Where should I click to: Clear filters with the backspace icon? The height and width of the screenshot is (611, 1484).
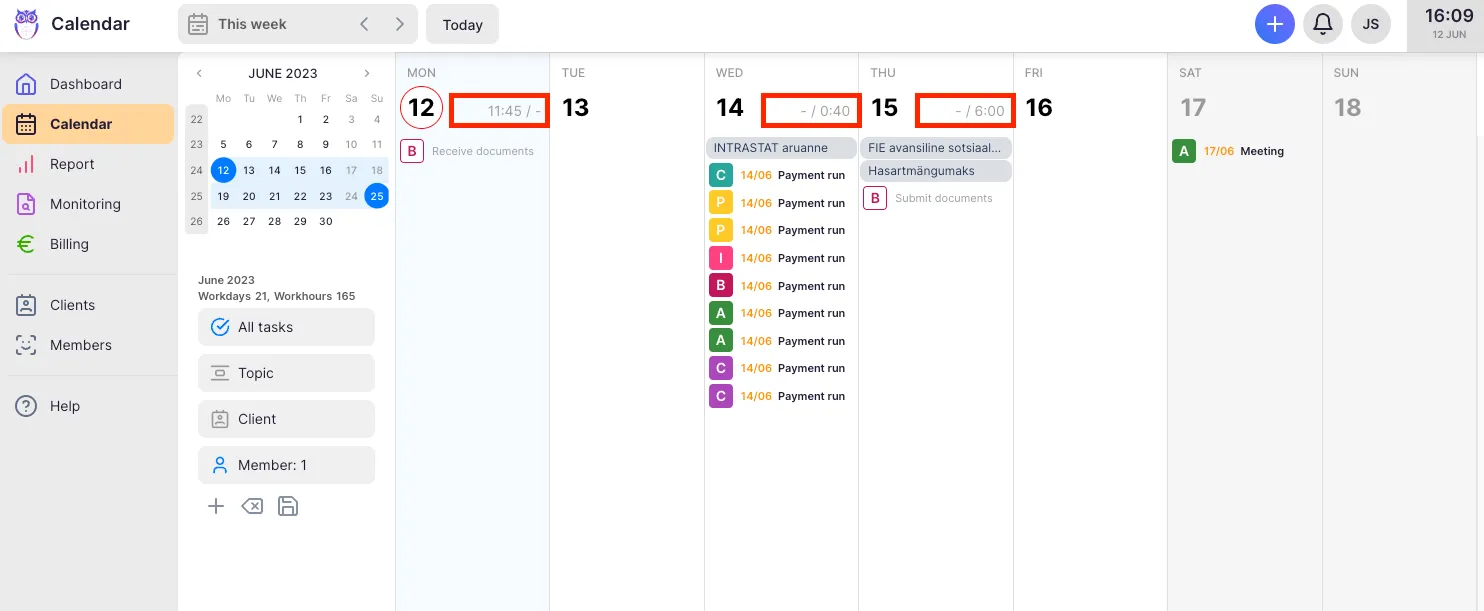(252, 506)
